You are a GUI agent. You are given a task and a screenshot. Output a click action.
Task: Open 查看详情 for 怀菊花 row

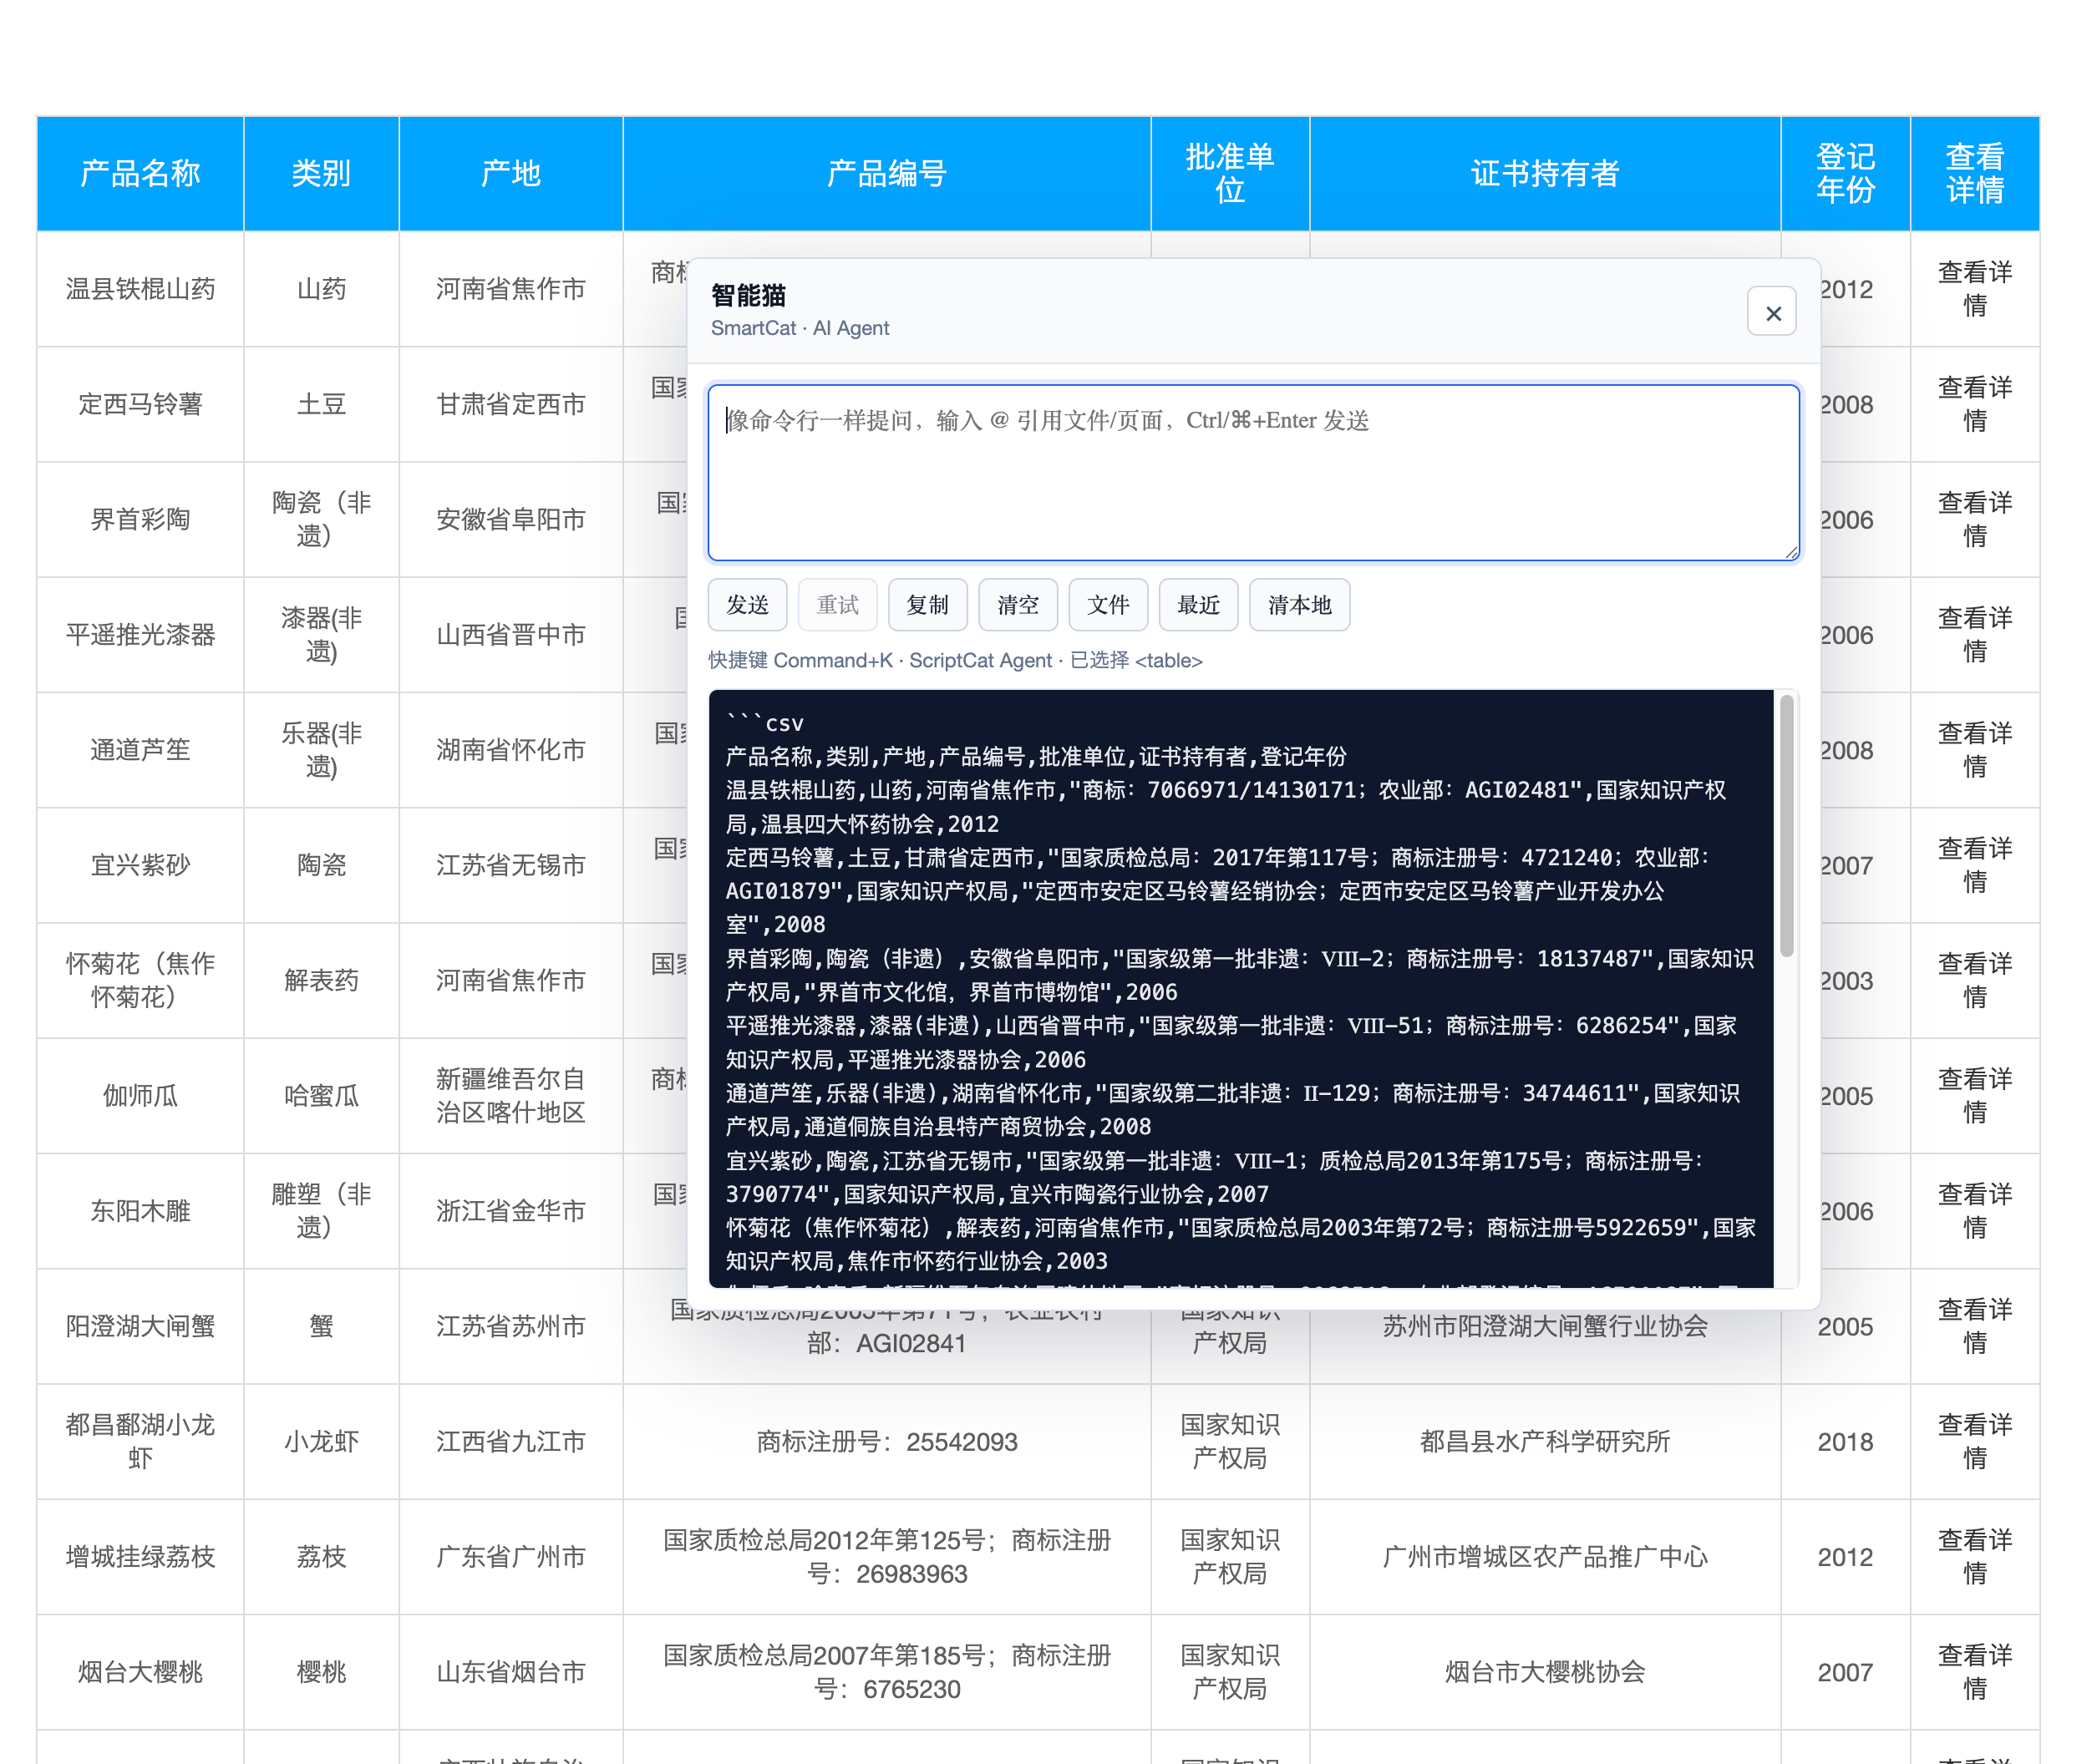point(1974,980)
